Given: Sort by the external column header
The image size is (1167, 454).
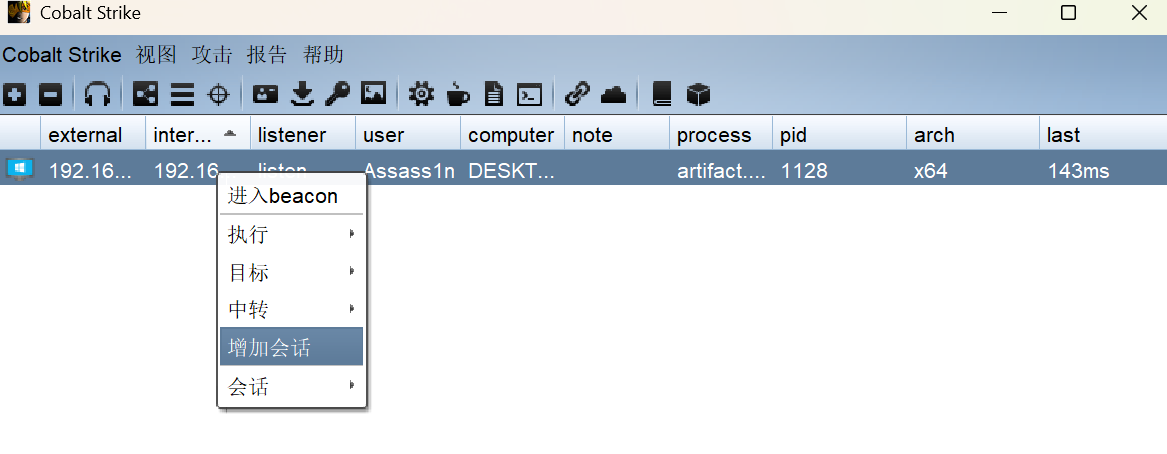Looking at the screenshot, I should pos(93,135).
